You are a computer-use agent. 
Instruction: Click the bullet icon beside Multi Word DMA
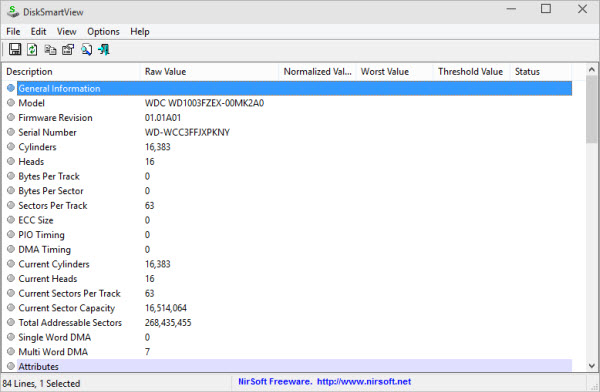[x=11, y=351]
